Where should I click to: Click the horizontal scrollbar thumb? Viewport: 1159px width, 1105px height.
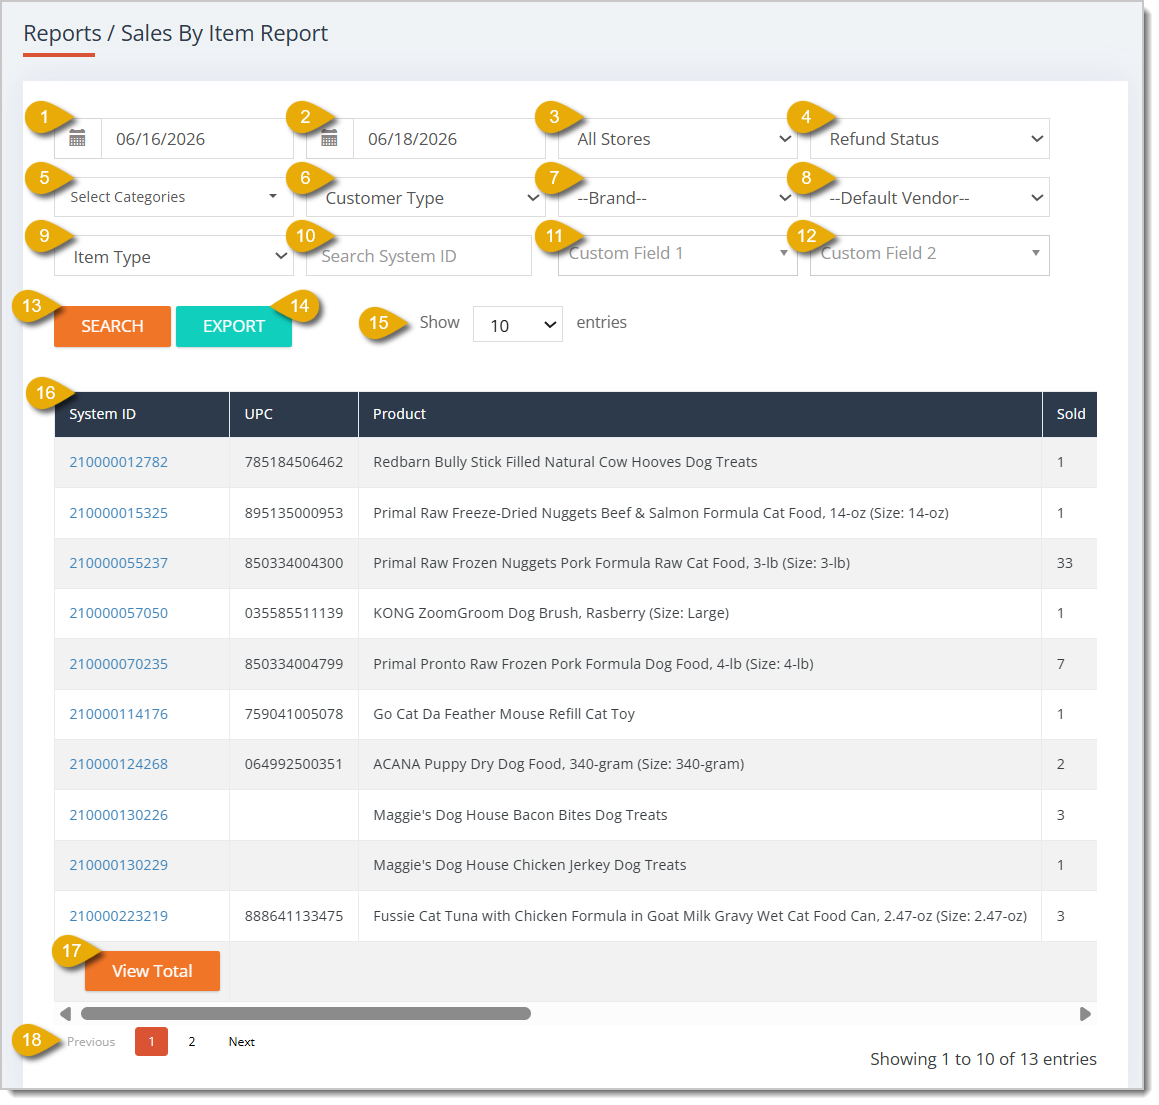(305, 1013)
